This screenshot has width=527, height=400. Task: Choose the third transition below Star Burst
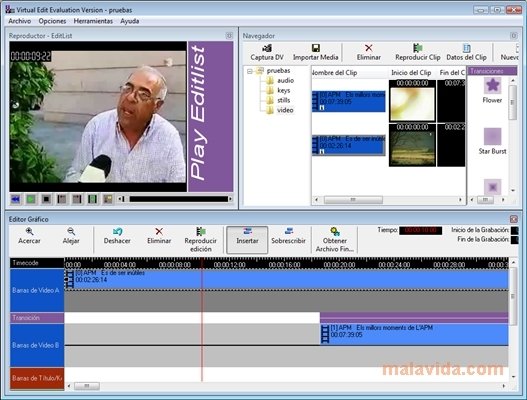pyautogui.click(x=492, y=187)
